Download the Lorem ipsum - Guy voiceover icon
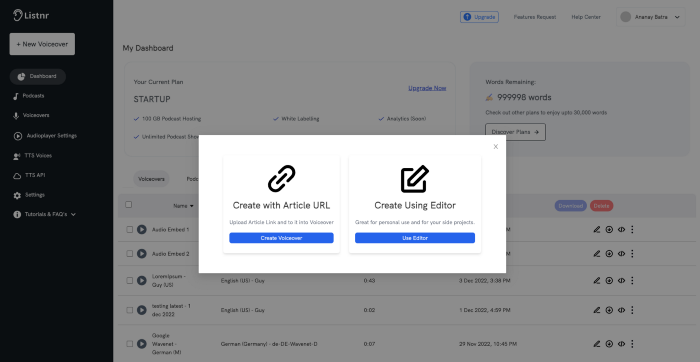700x362 pixels. click(x=609, y=281)
